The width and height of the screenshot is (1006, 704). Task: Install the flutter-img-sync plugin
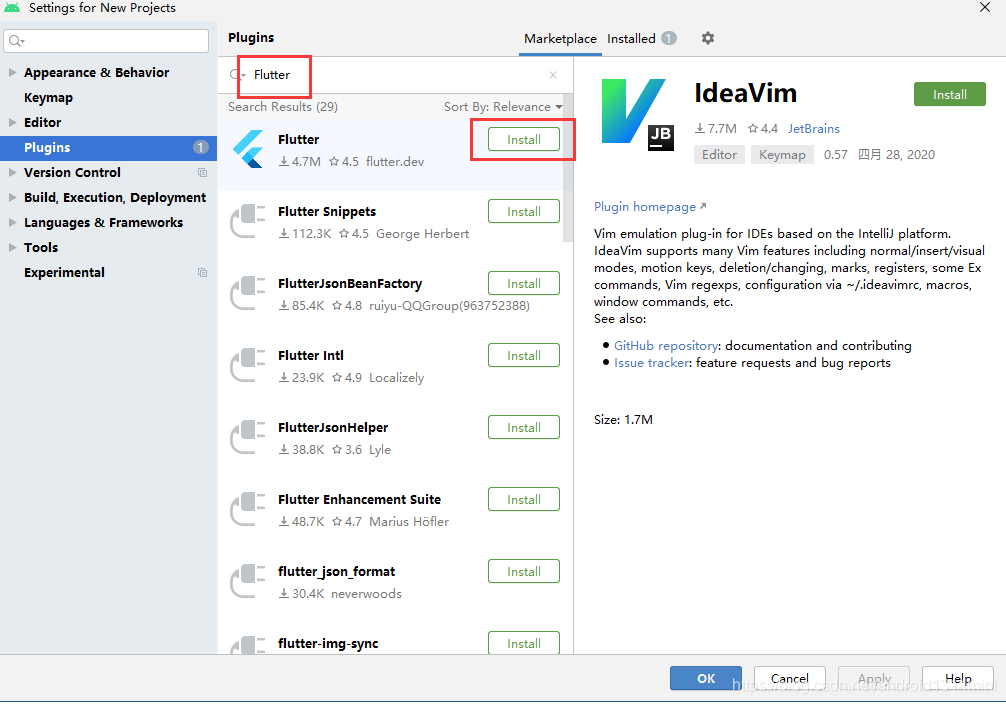pos(524,642)
